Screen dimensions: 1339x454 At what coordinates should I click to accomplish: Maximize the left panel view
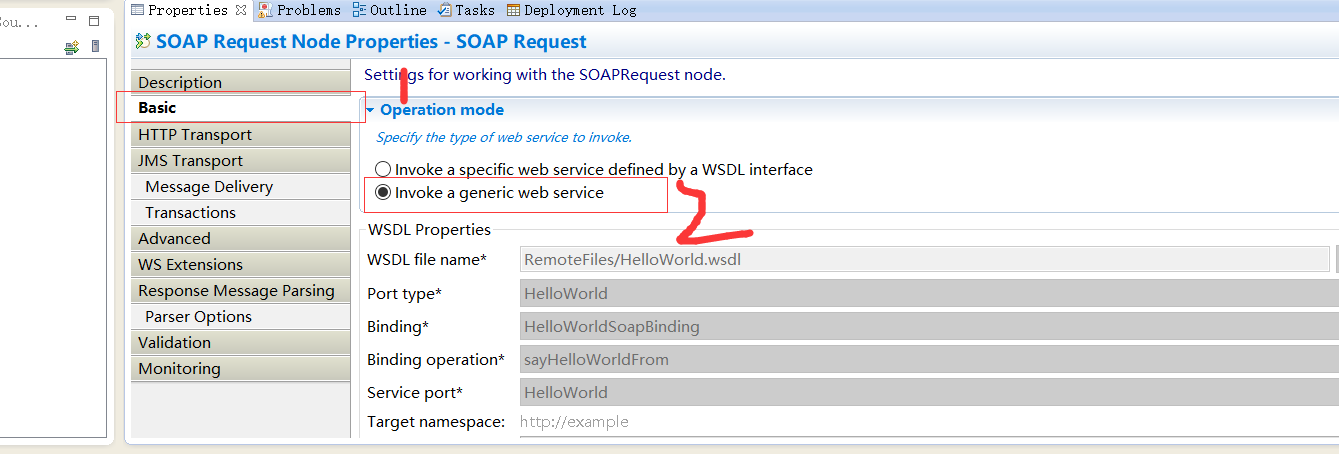93,20
